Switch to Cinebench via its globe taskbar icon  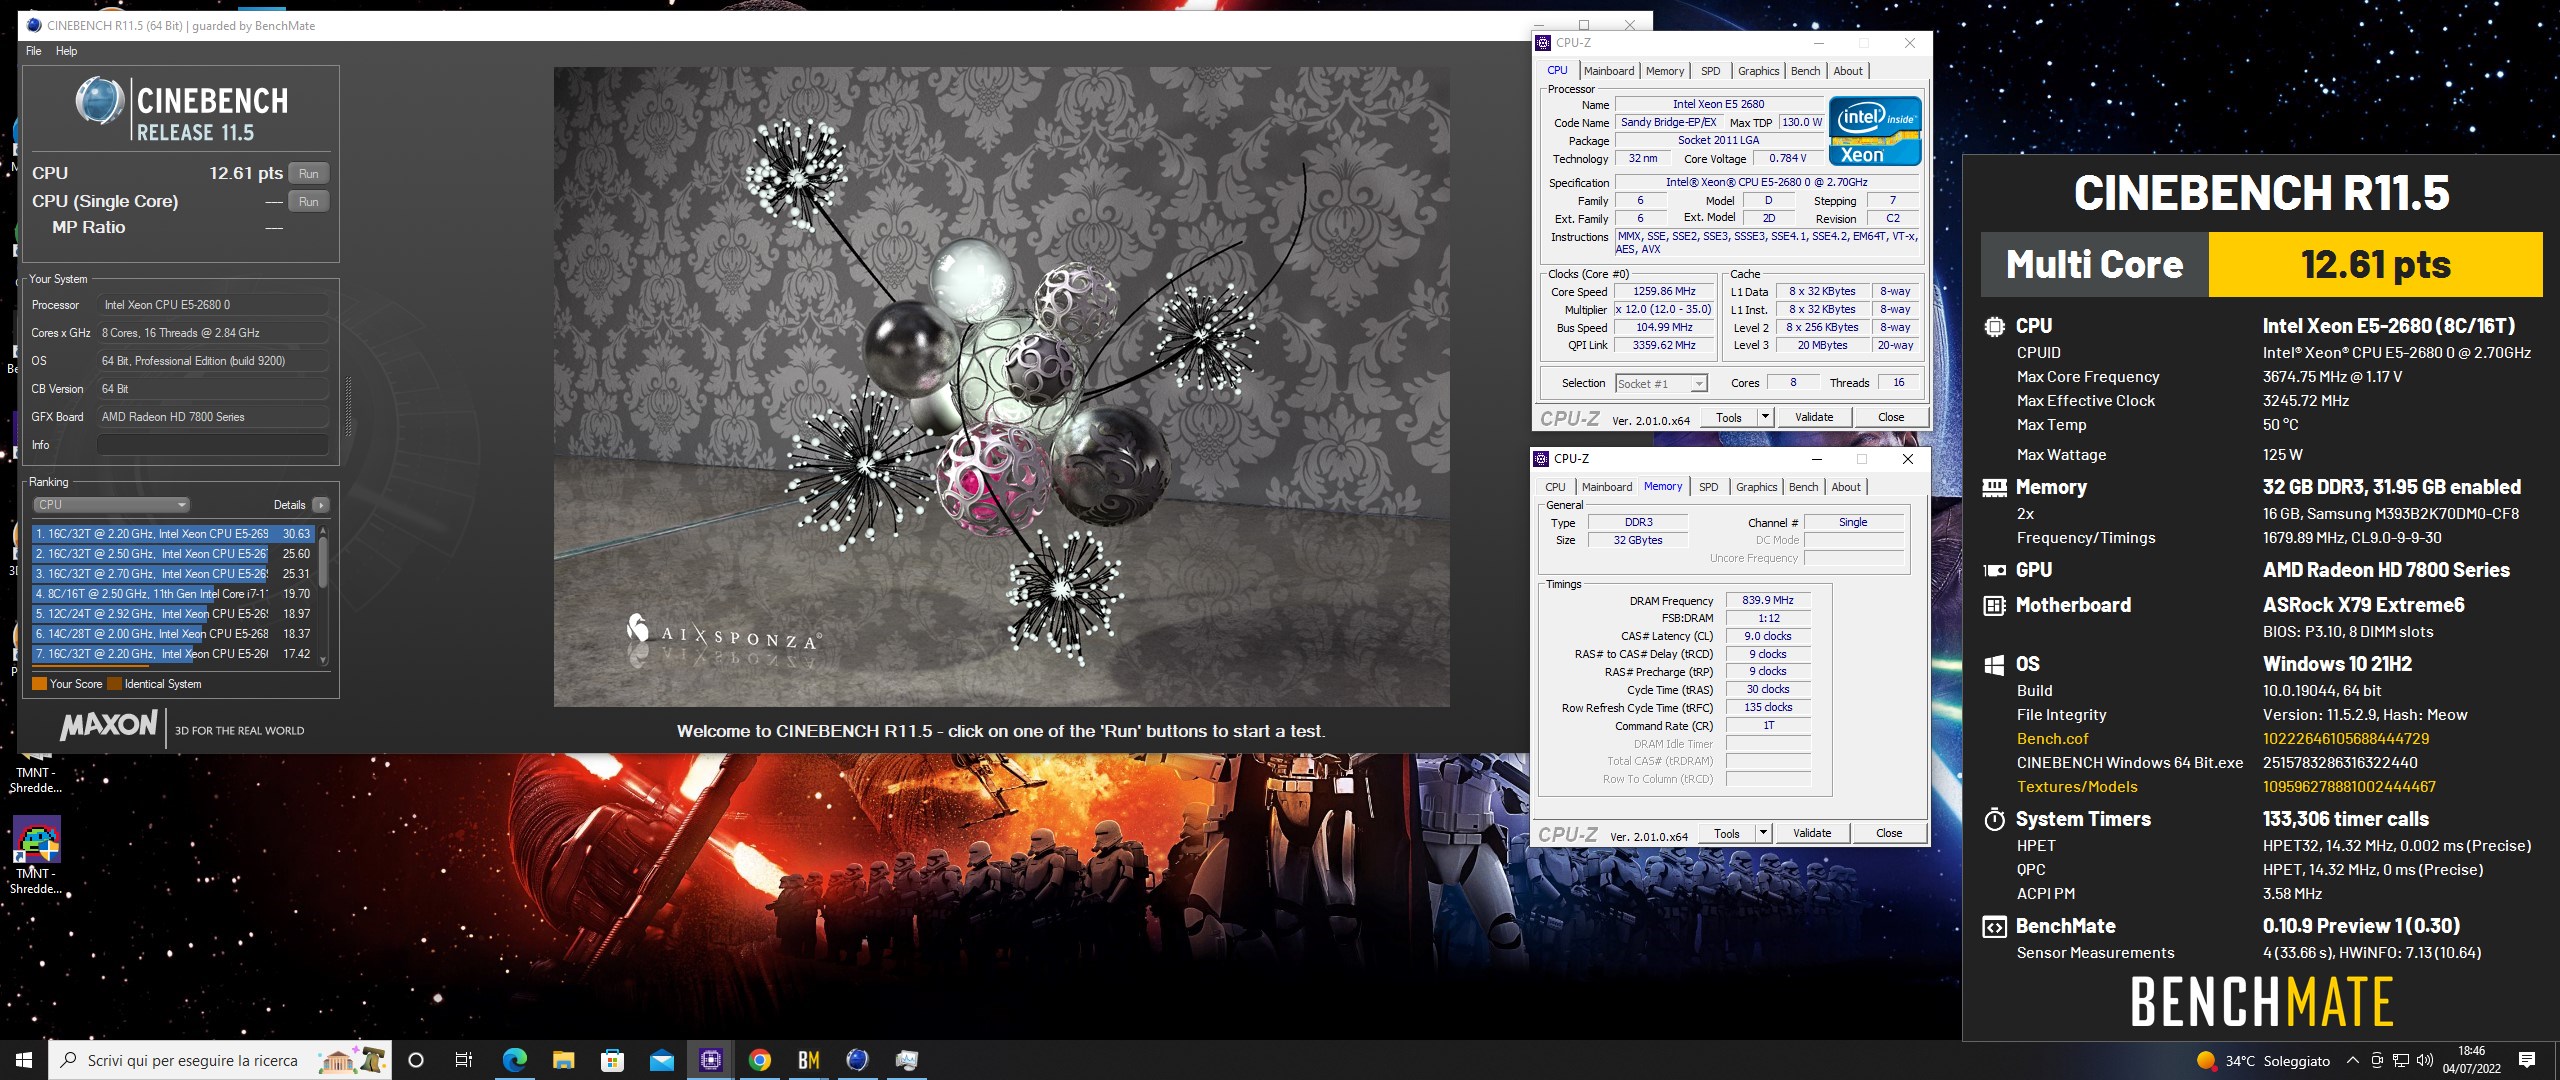coord(857,1060)
